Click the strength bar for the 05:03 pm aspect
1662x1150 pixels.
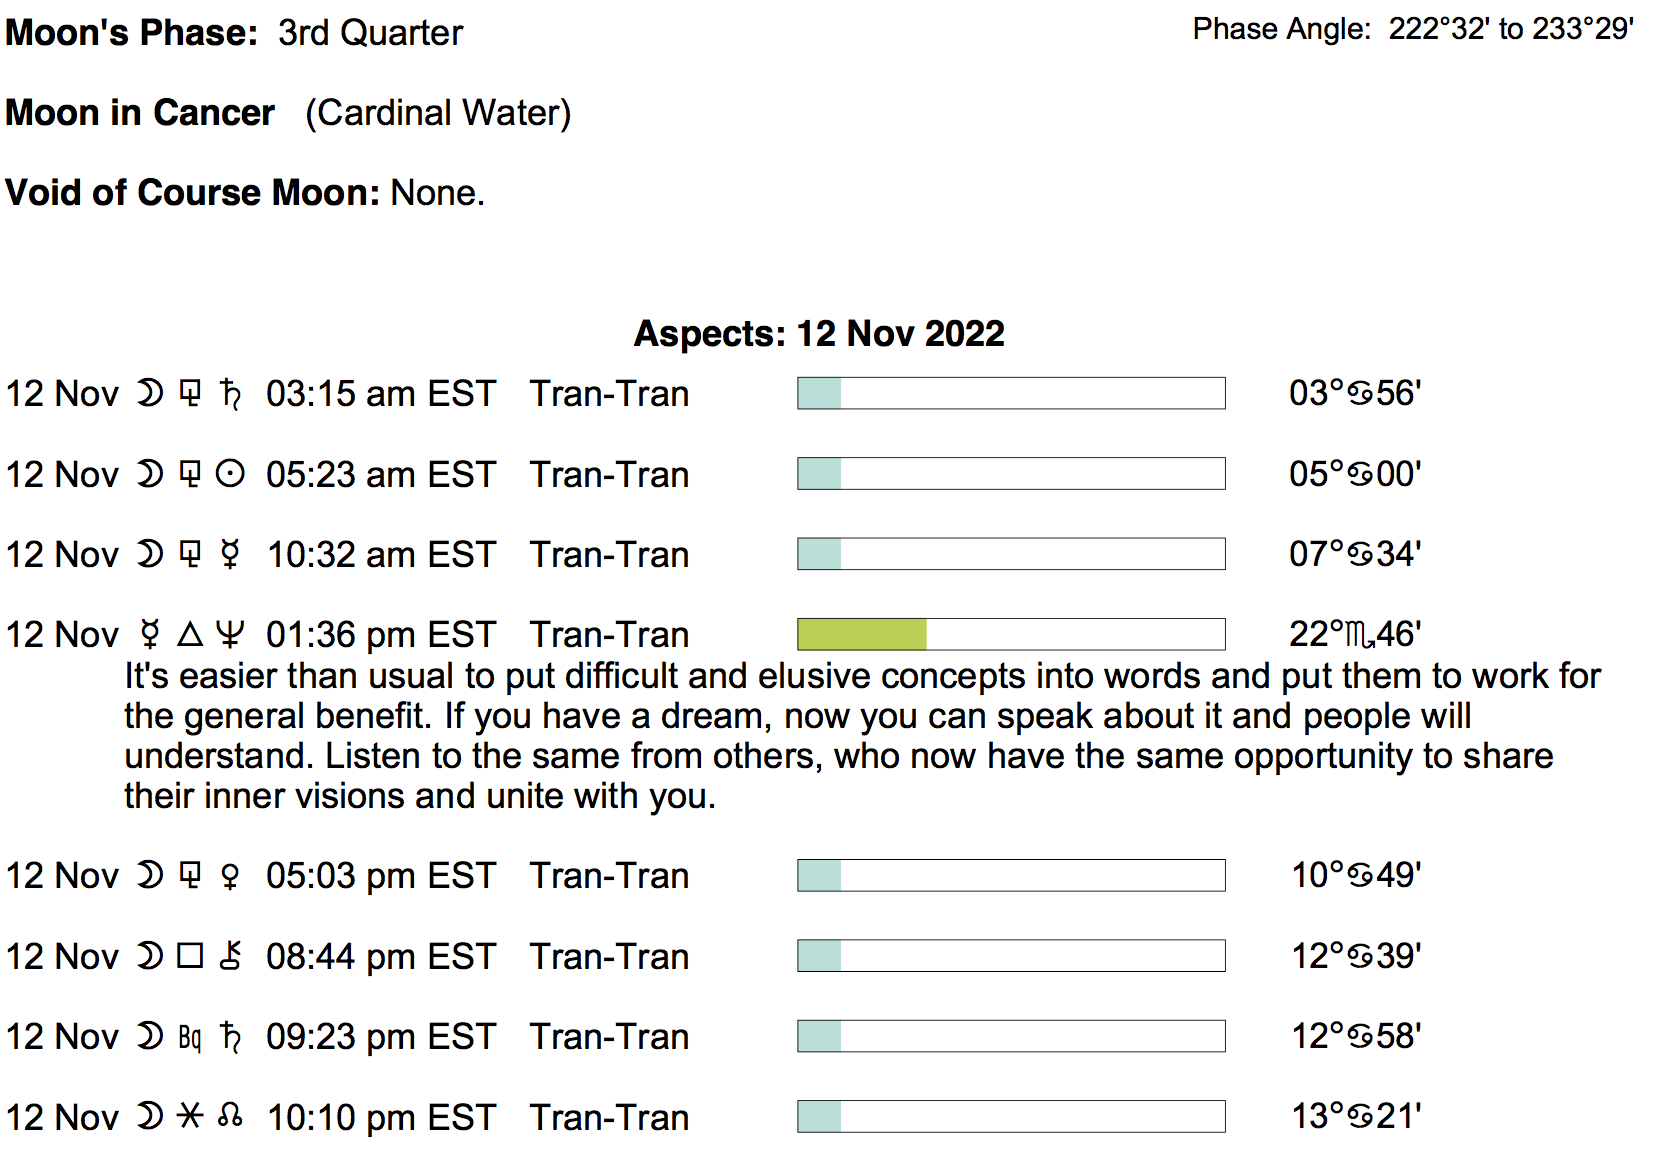(x=1010, y=875)
